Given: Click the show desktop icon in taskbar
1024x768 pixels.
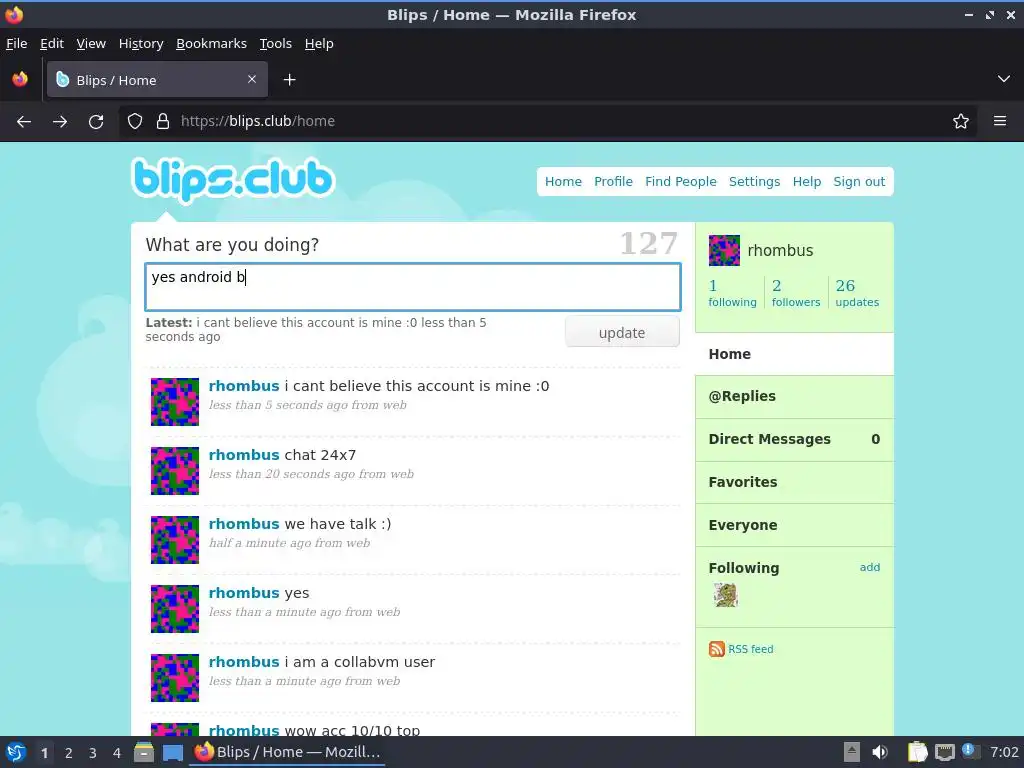Looking at the screenshot, I should pos(173,752).
